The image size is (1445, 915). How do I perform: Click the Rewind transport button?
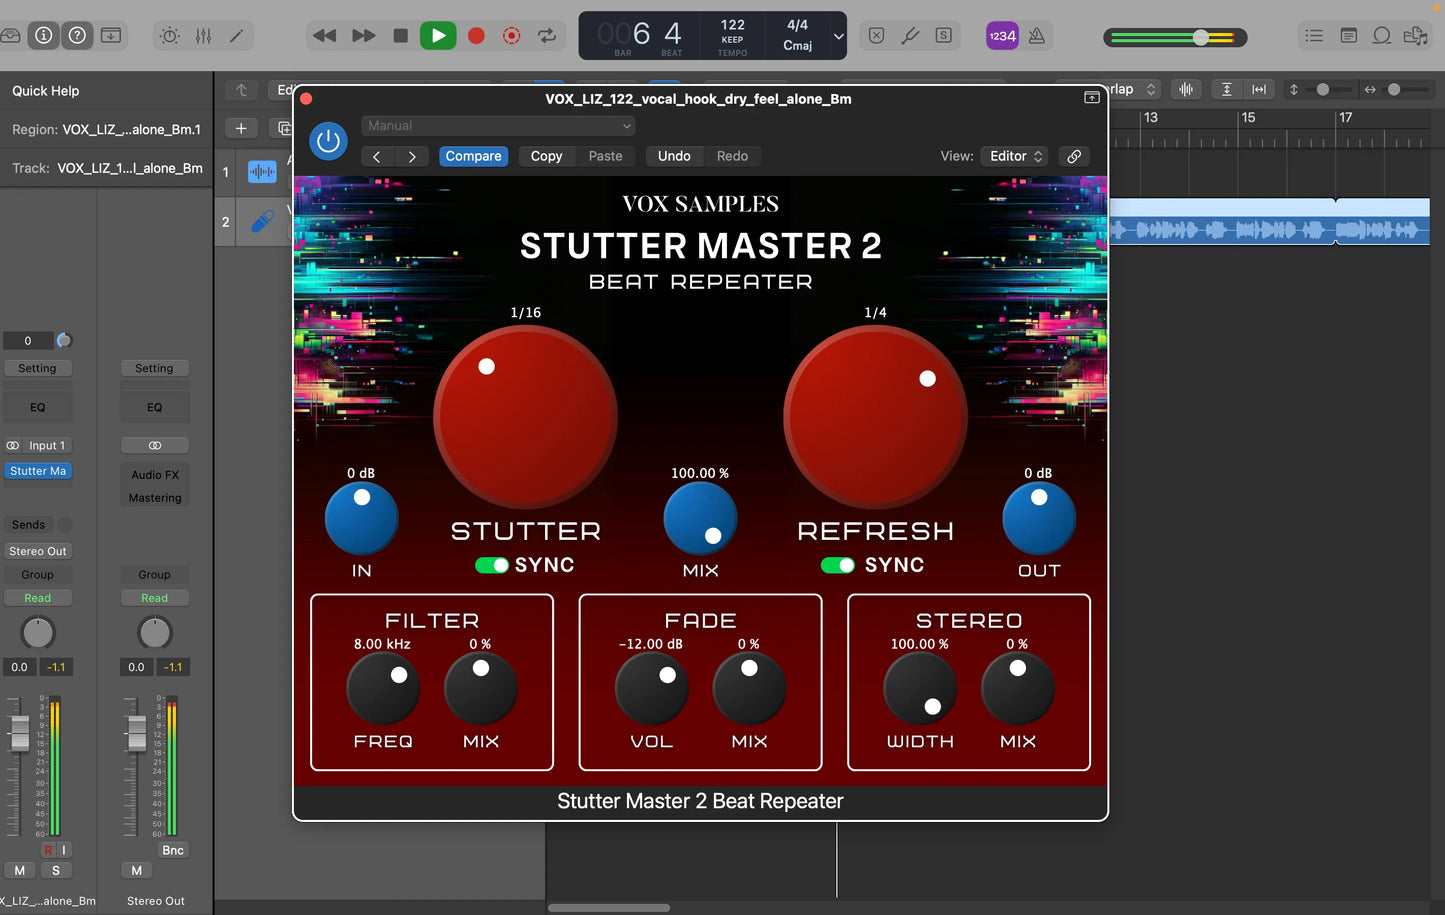tap(325, 36)
